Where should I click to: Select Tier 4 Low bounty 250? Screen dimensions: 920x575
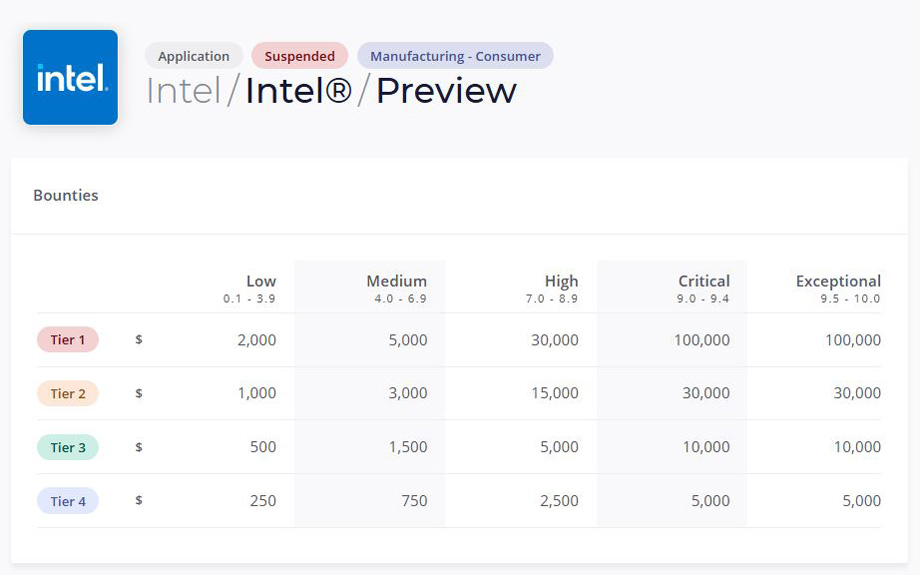(263, 501)
